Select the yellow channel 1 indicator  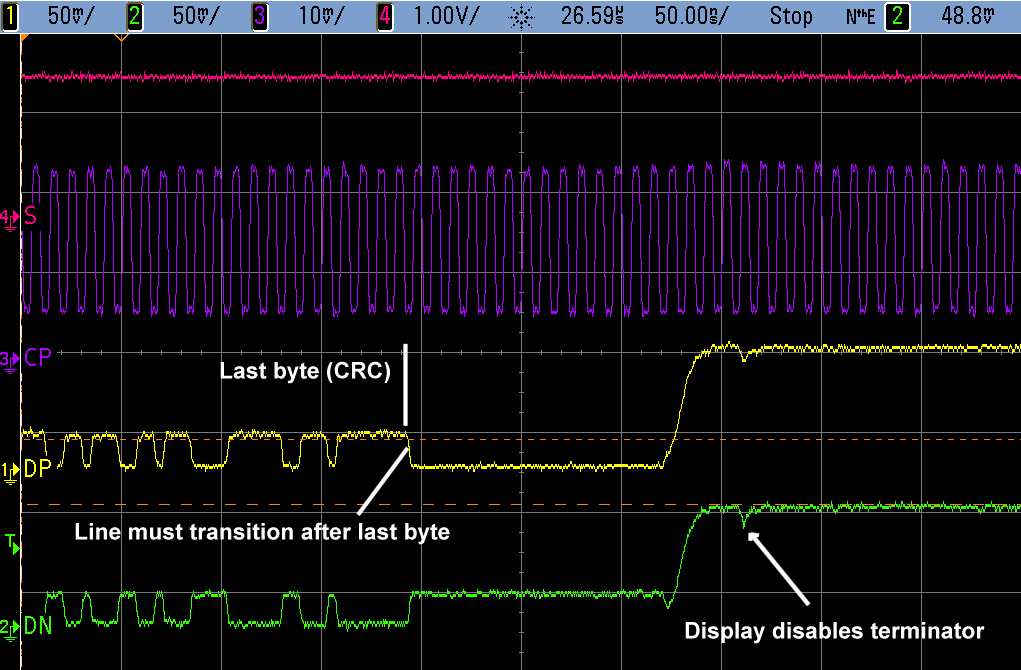tap(12, 16)
